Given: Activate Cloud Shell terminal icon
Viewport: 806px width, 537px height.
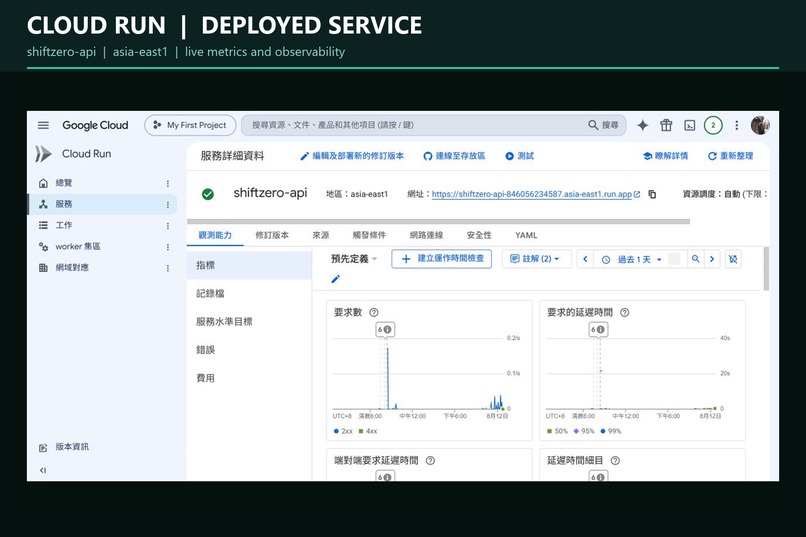Looking at the screenshot, I should (690, 125).
